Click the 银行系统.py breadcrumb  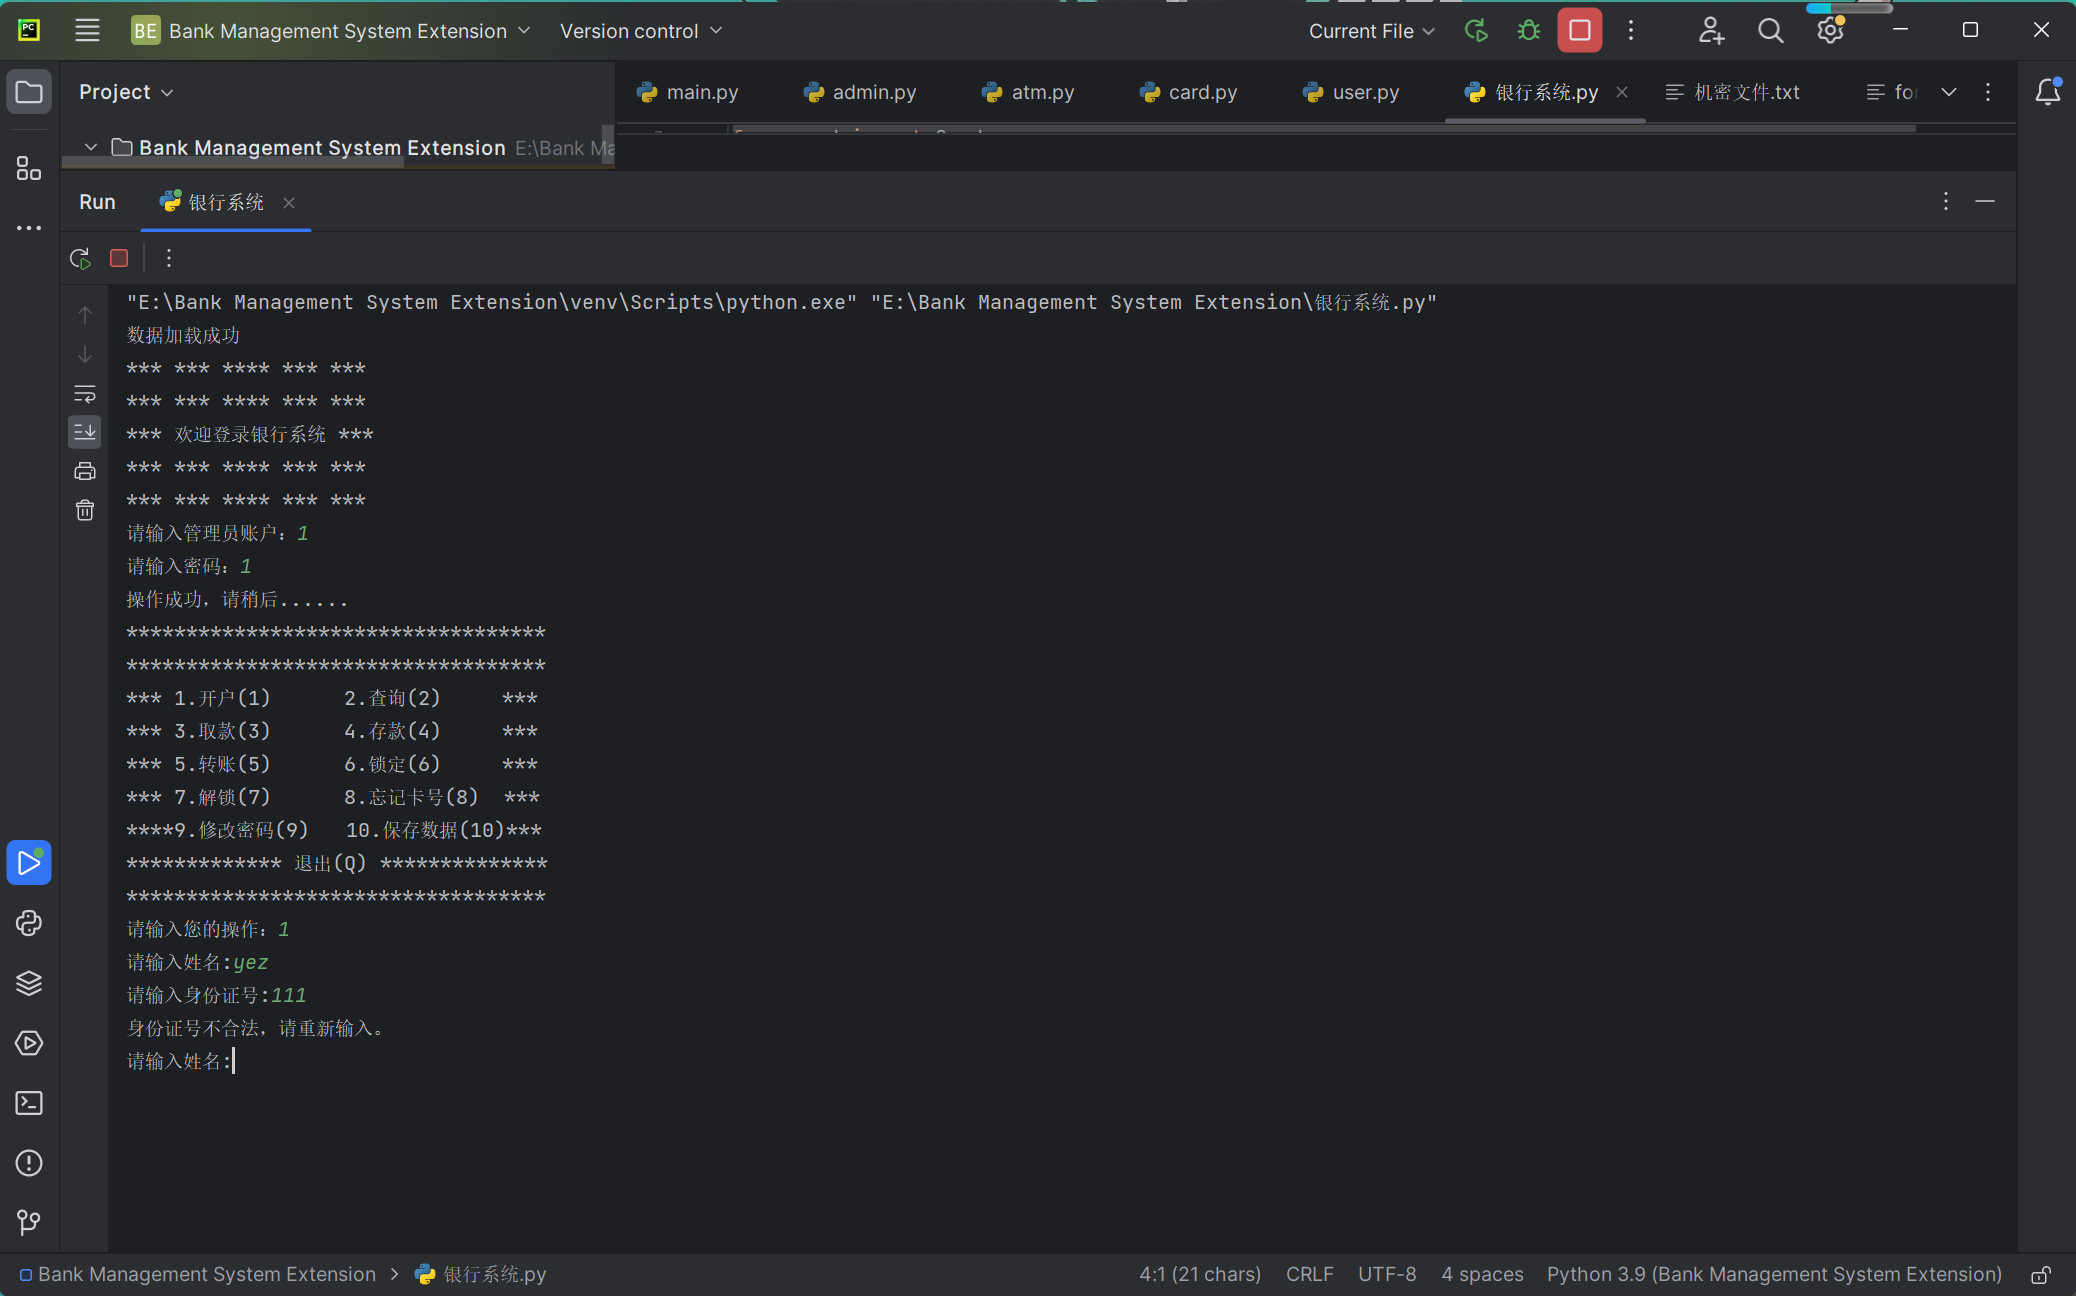point(481,1274)
